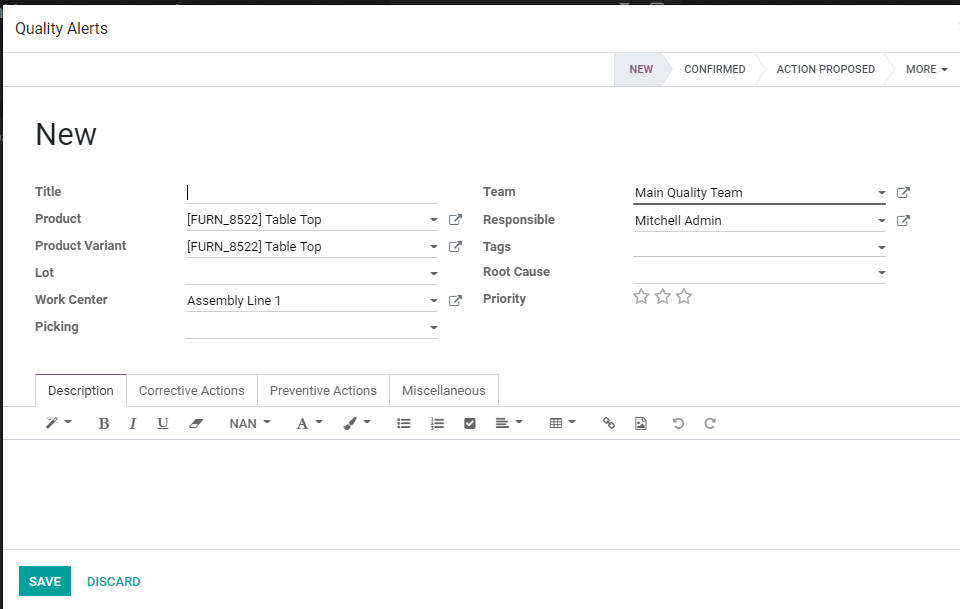Screen dimensions: 960x609
Task: Insert a link with chain icon
Action: tap(609, 423)
